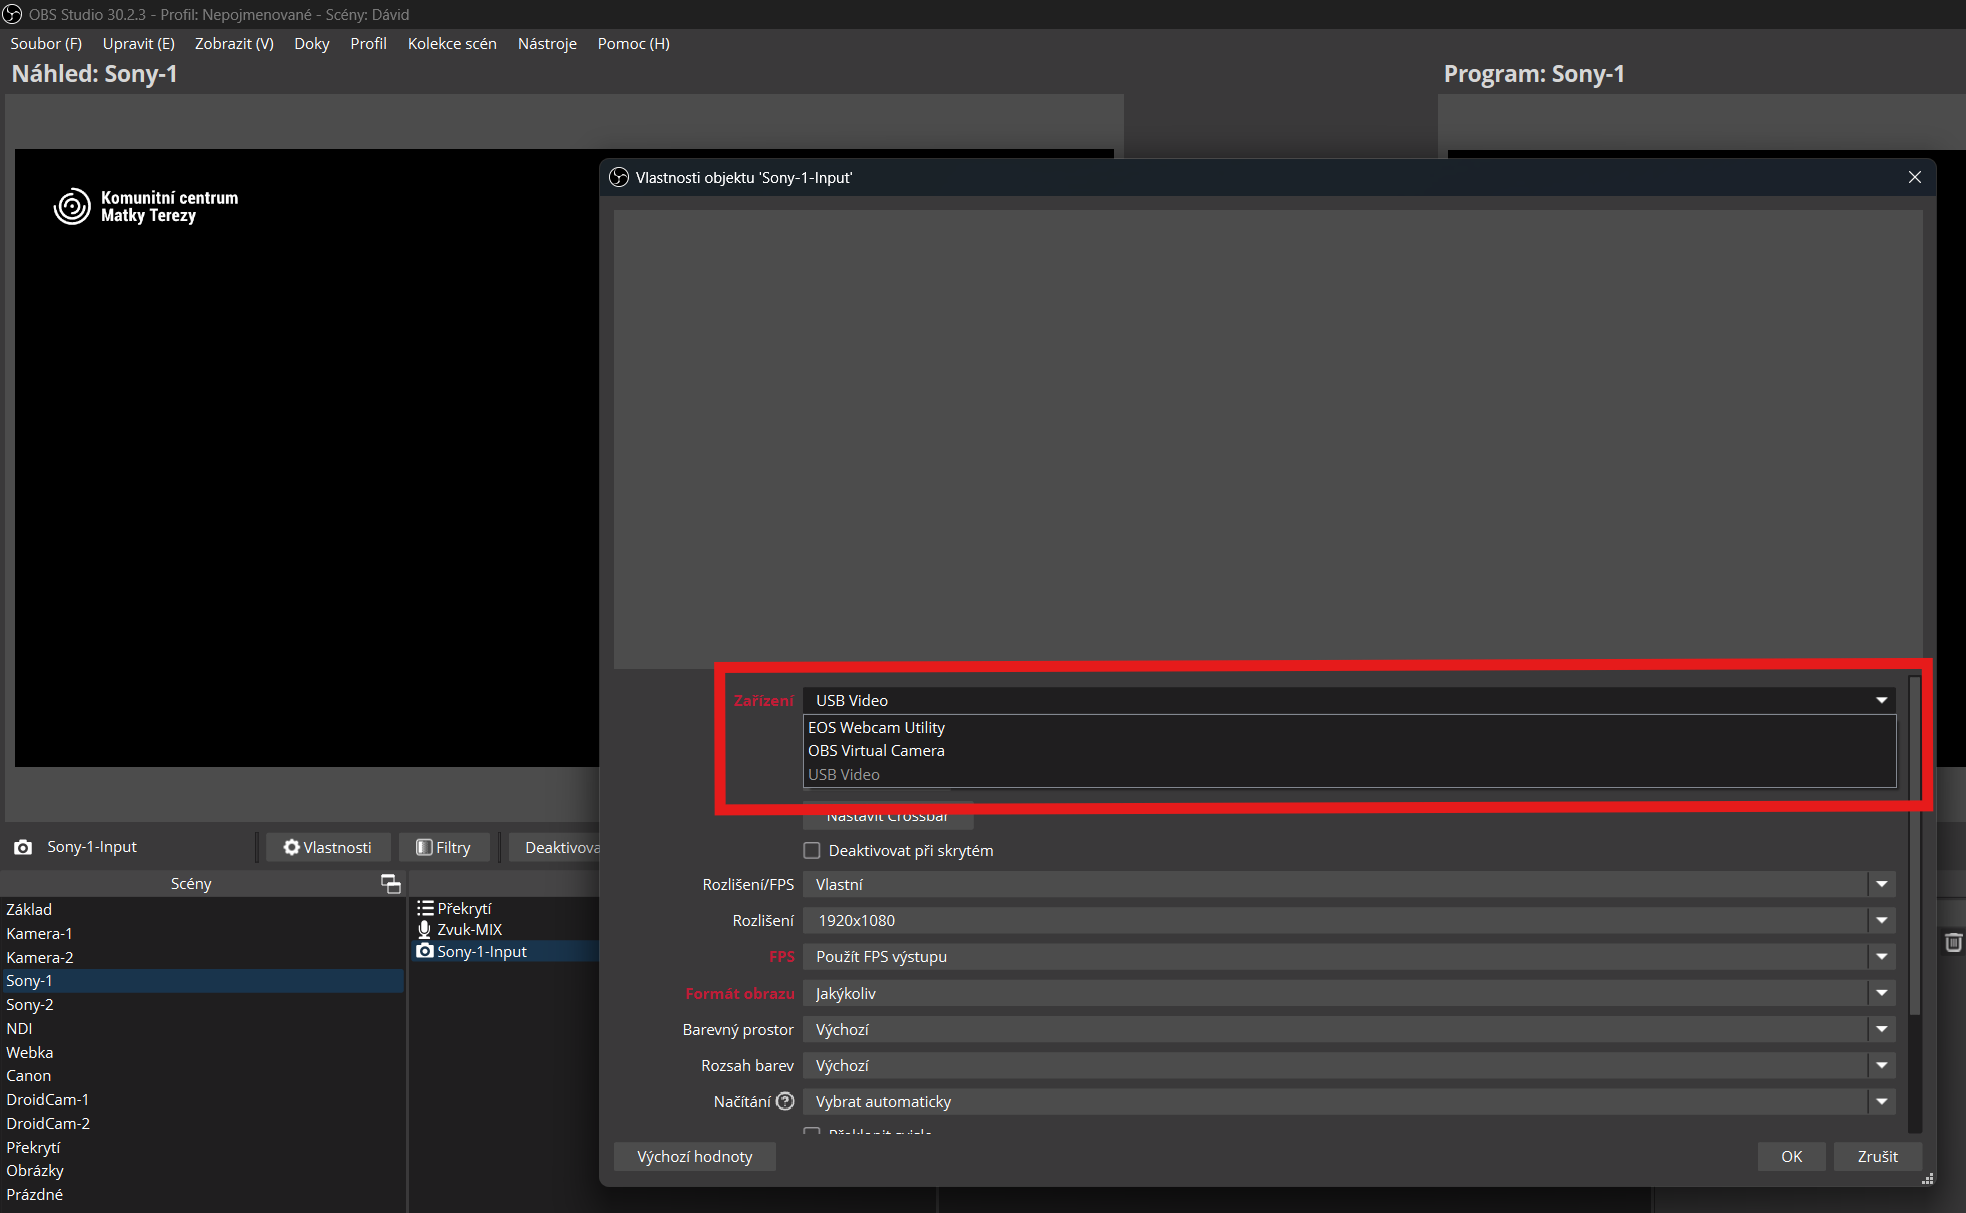The width and height of the screenshot is (1966, 1213).
Task: Select EOS Webcam Utility from device list
Action: tap(876, 727)
